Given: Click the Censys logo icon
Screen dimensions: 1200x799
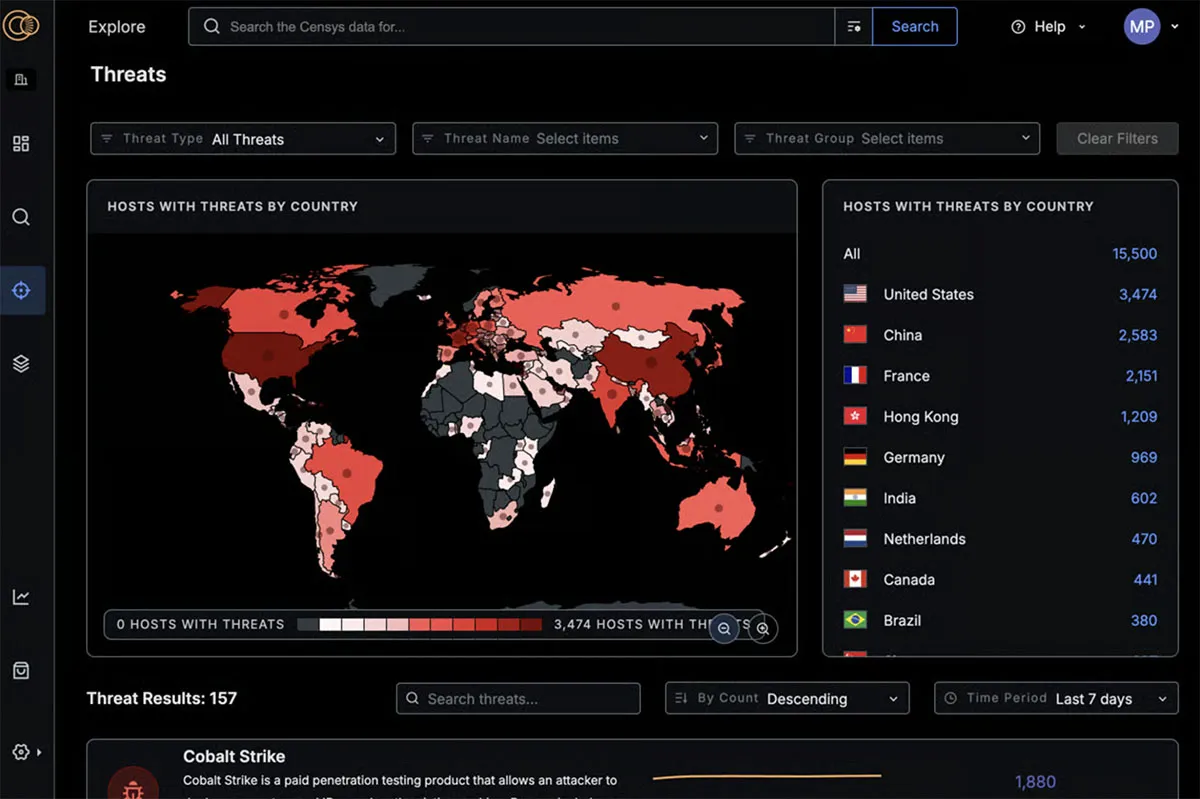Looking at the screenshot, I should [x=20, y=27].
